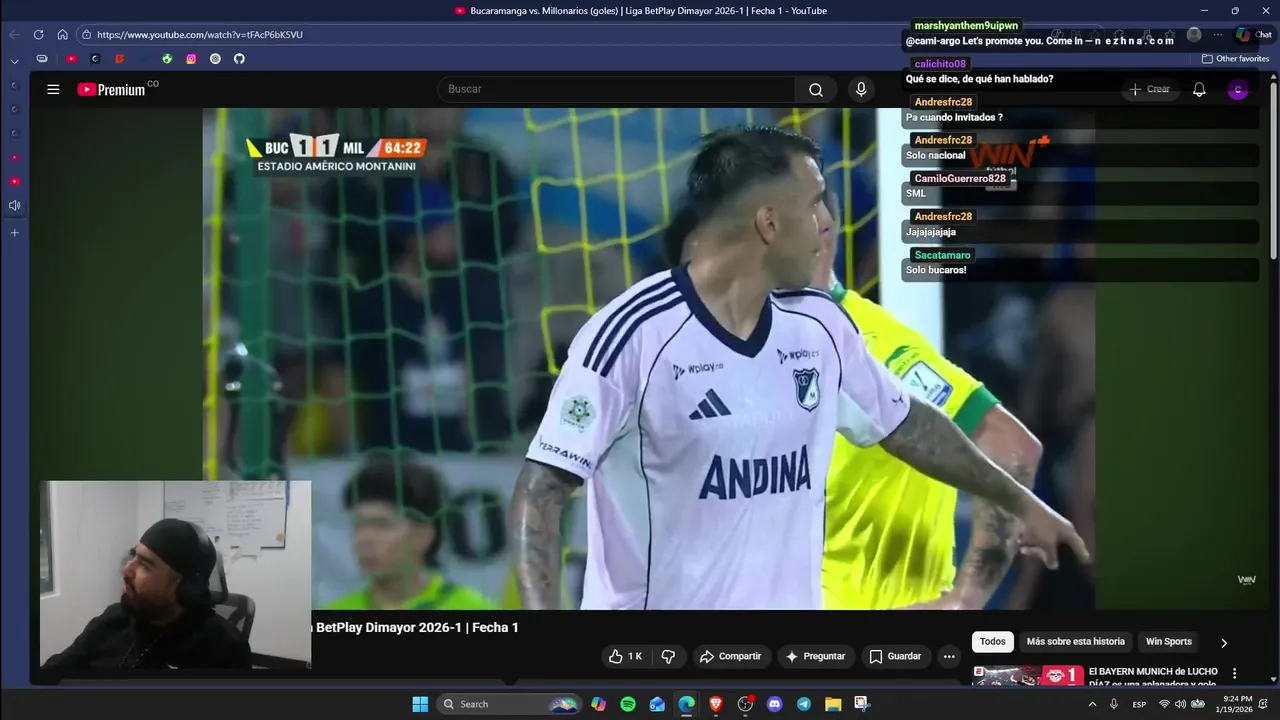
Task: Open Other favorites folder
Action: coord(1235,59)
